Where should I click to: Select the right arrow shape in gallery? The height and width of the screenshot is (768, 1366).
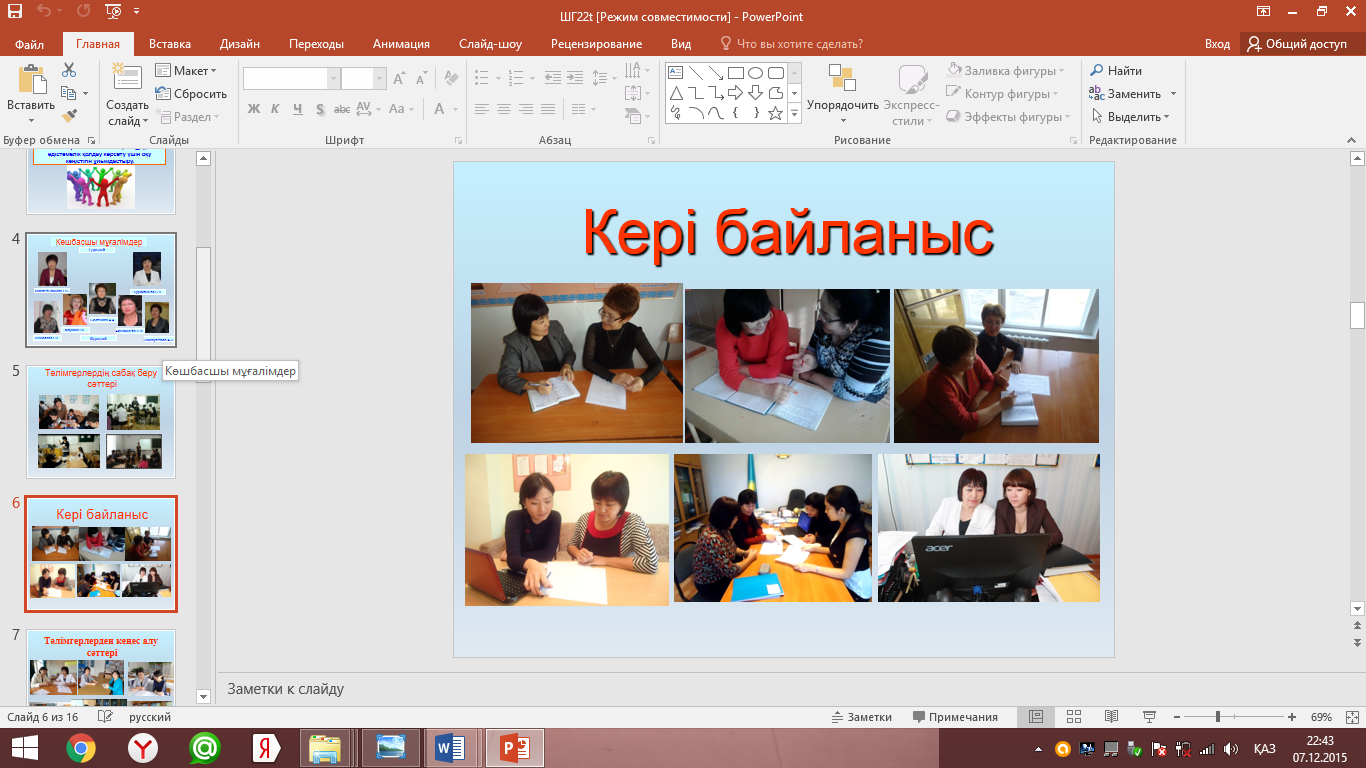click(x=735, y=93)
